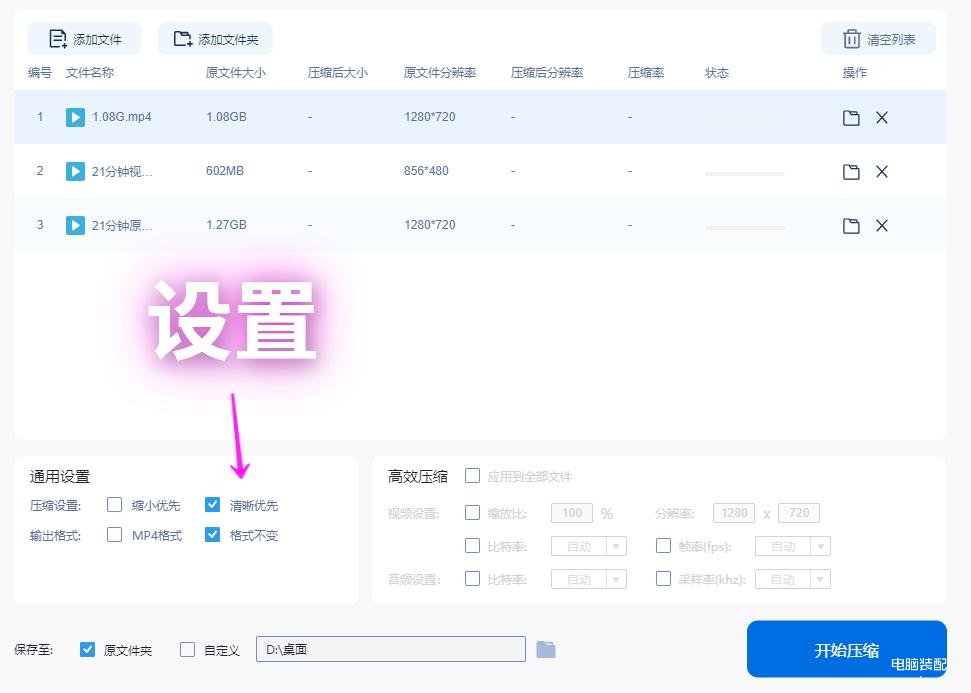Click the resolution width field 1280
This screenshot has height=693, width=971.
tap(734, 513)
